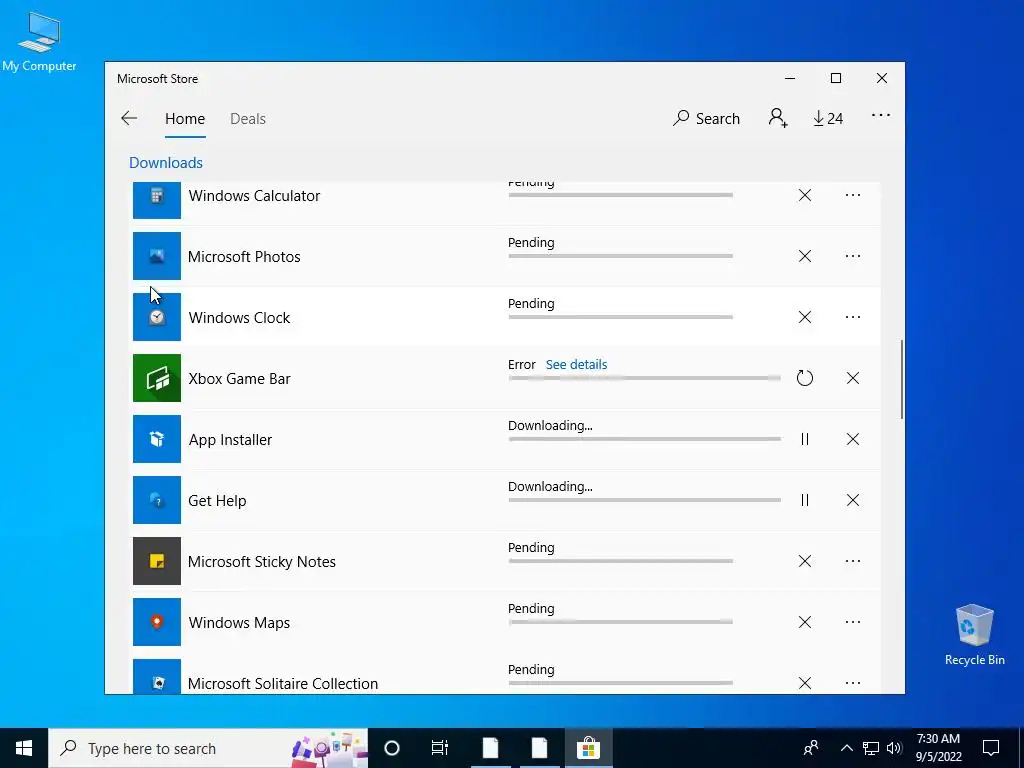Pause the Get Help download
Screen dimensions: 1024x768
[805, 500]
